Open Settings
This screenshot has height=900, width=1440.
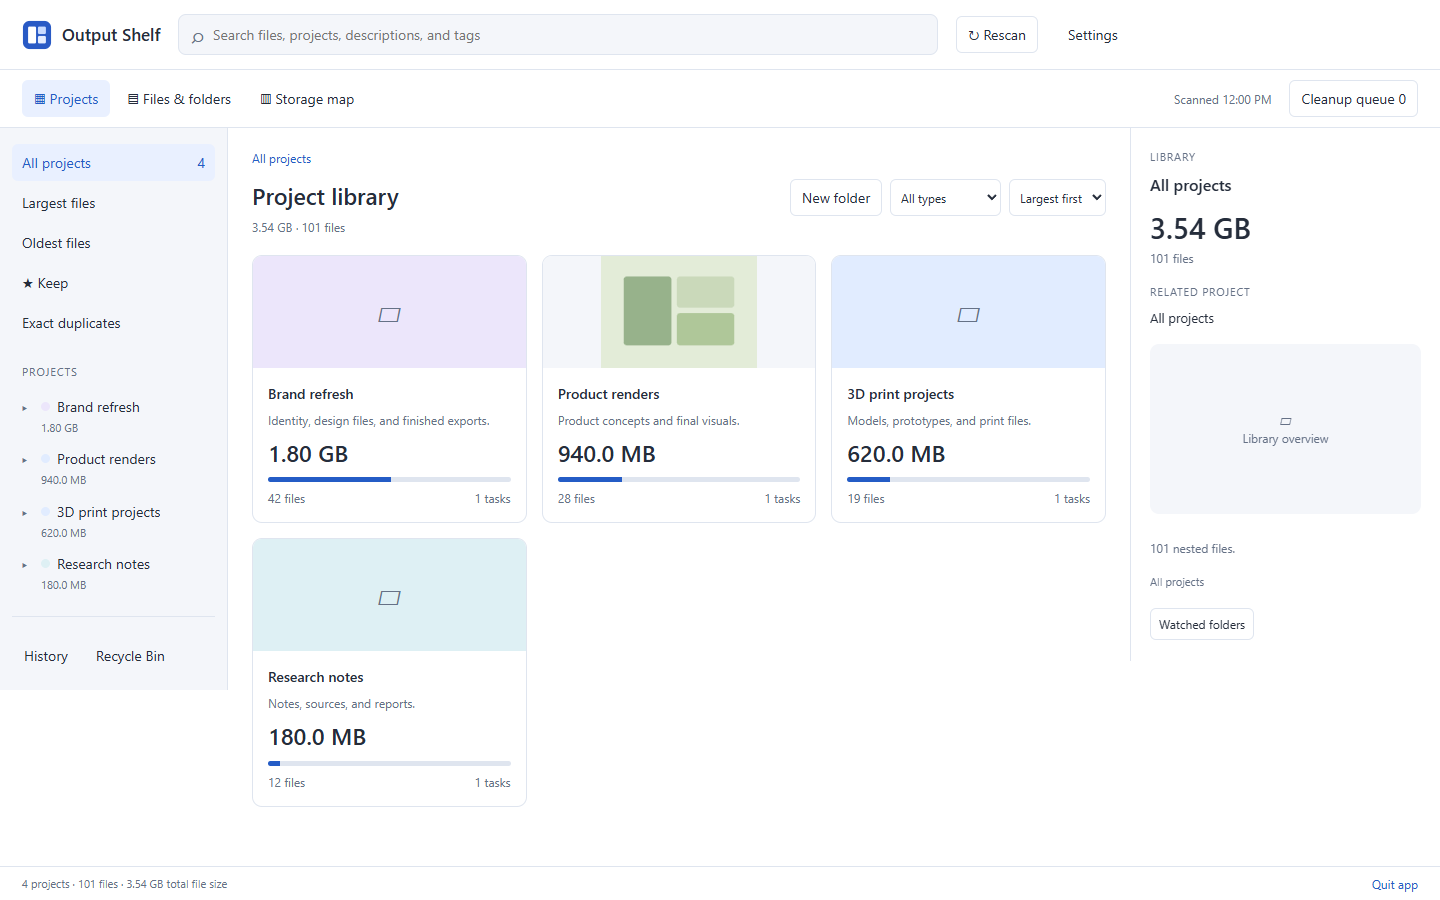tap(1092, 35)
